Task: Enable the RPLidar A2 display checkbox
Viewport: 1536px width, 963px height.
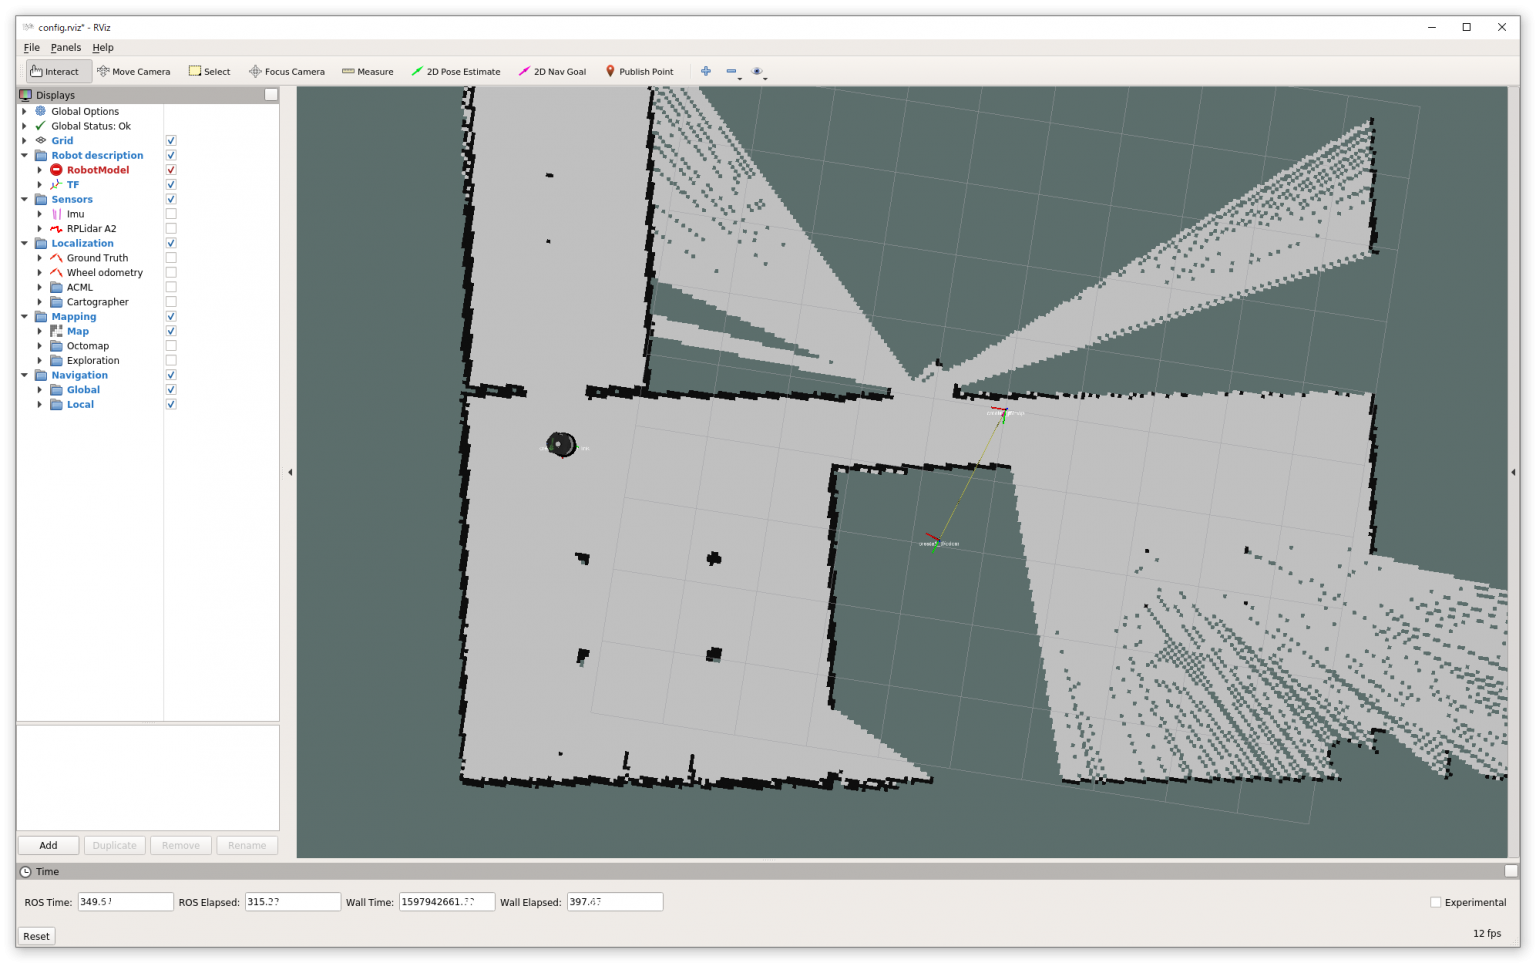Action: click(171, 229)
